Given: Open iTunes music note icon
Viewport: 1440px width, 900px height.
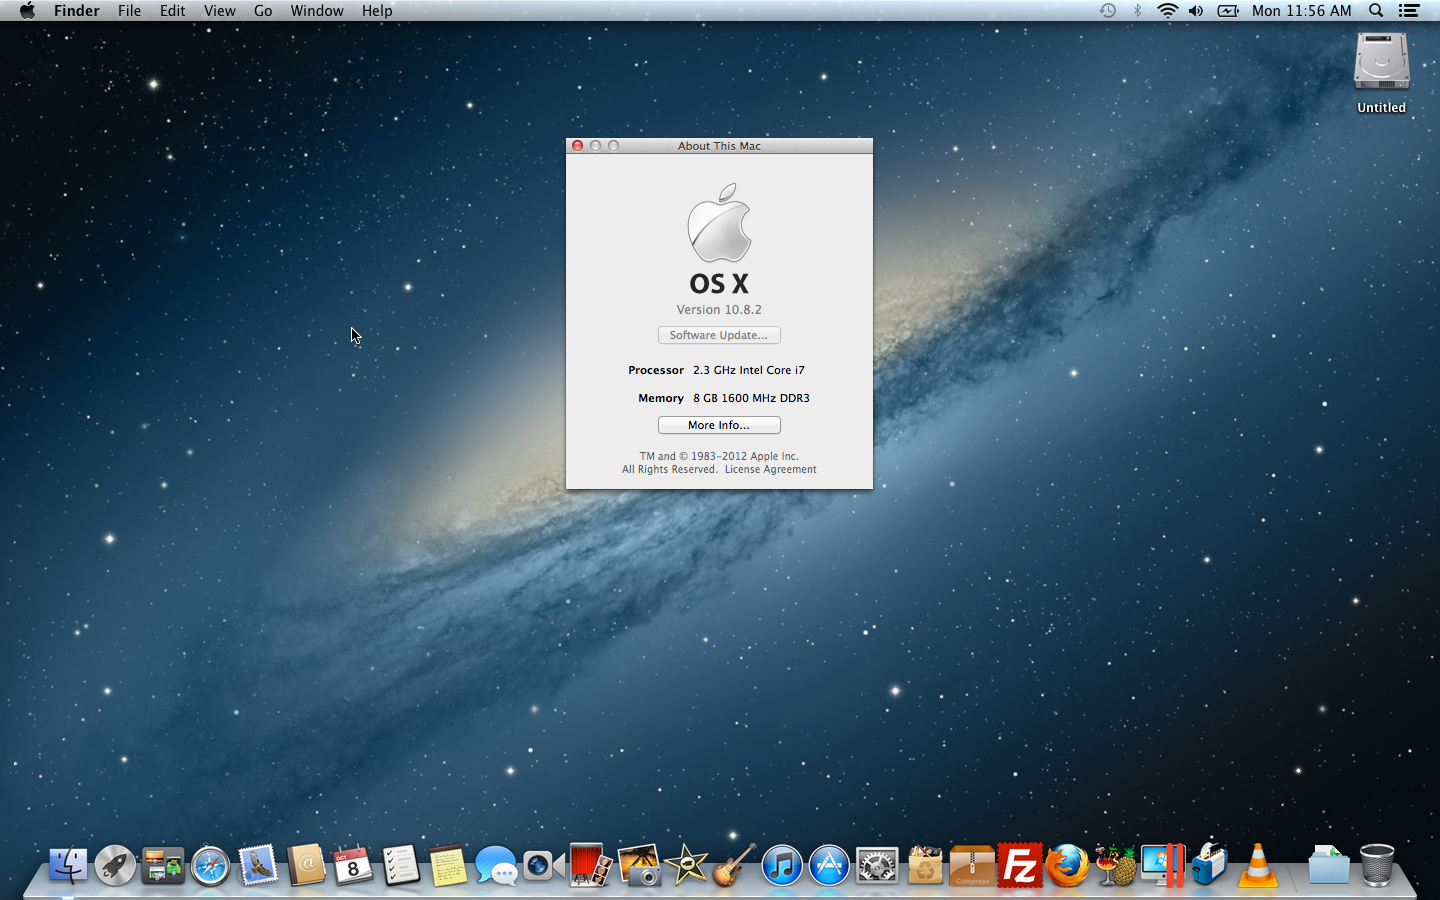Looking at the screenshot, I should tap(782, 866).
